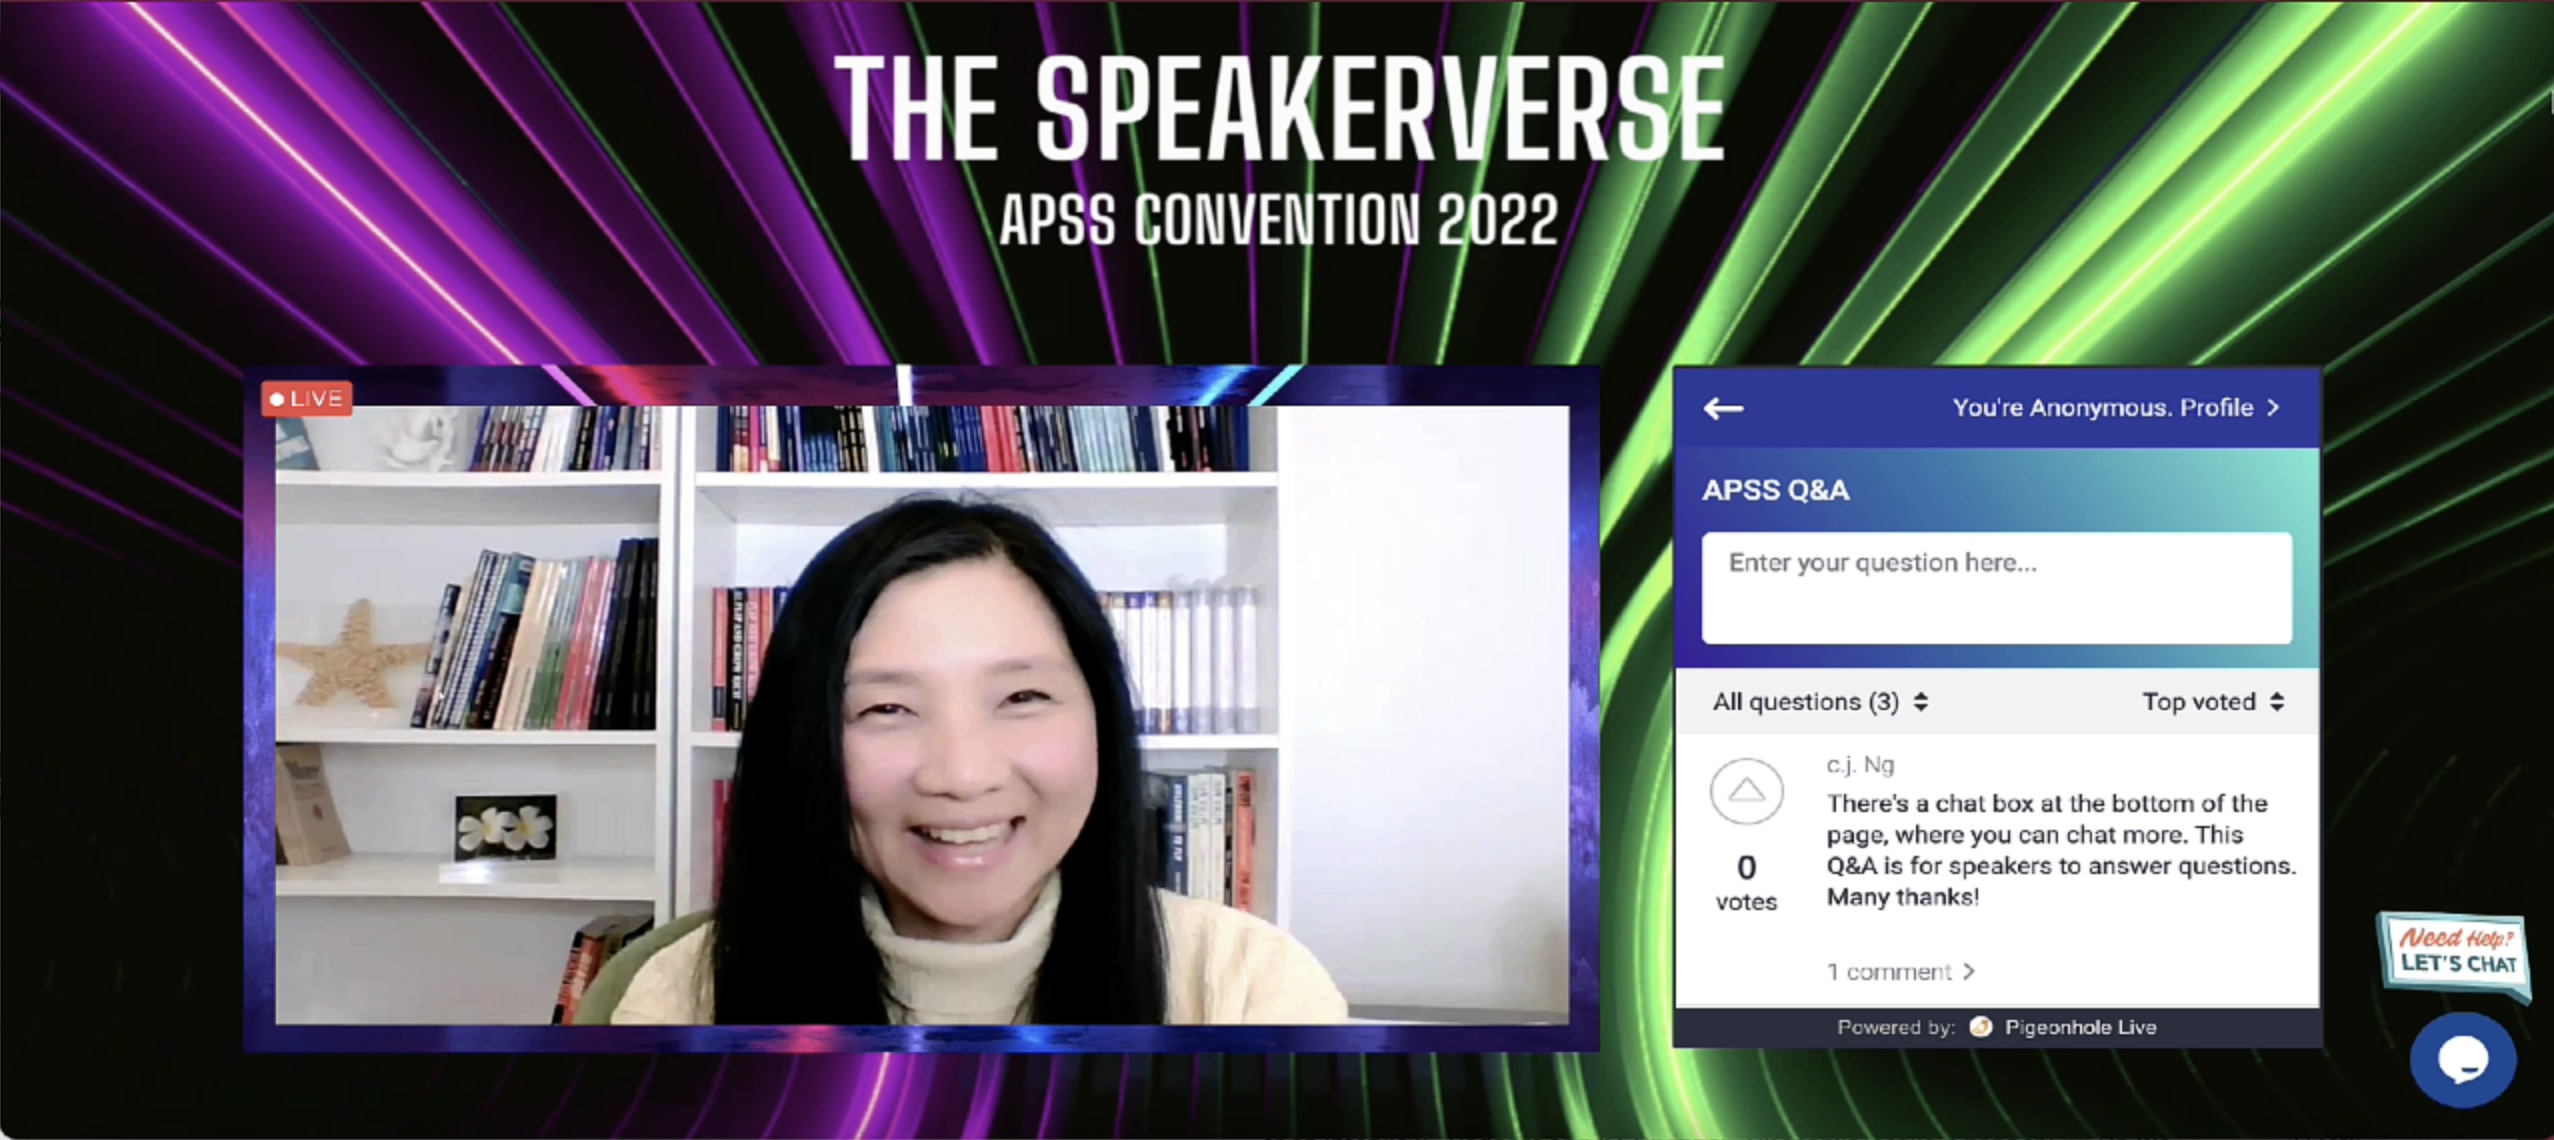
Task: Click c.j. Ng's question text
Action: click(x=2058, y=849)
